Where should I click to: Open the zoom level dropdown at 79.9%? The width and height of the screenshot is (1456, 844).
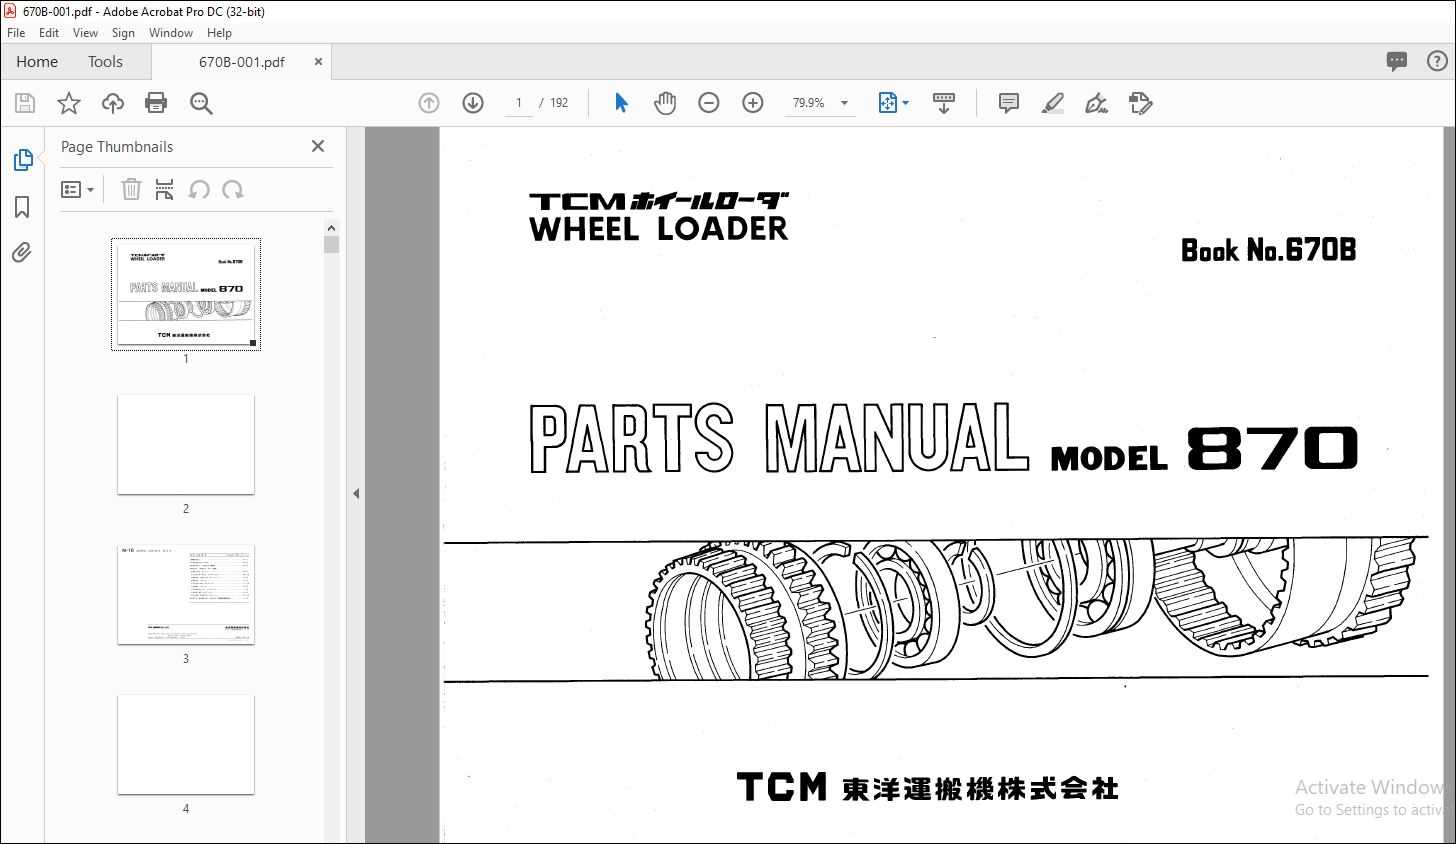(844, 103)
